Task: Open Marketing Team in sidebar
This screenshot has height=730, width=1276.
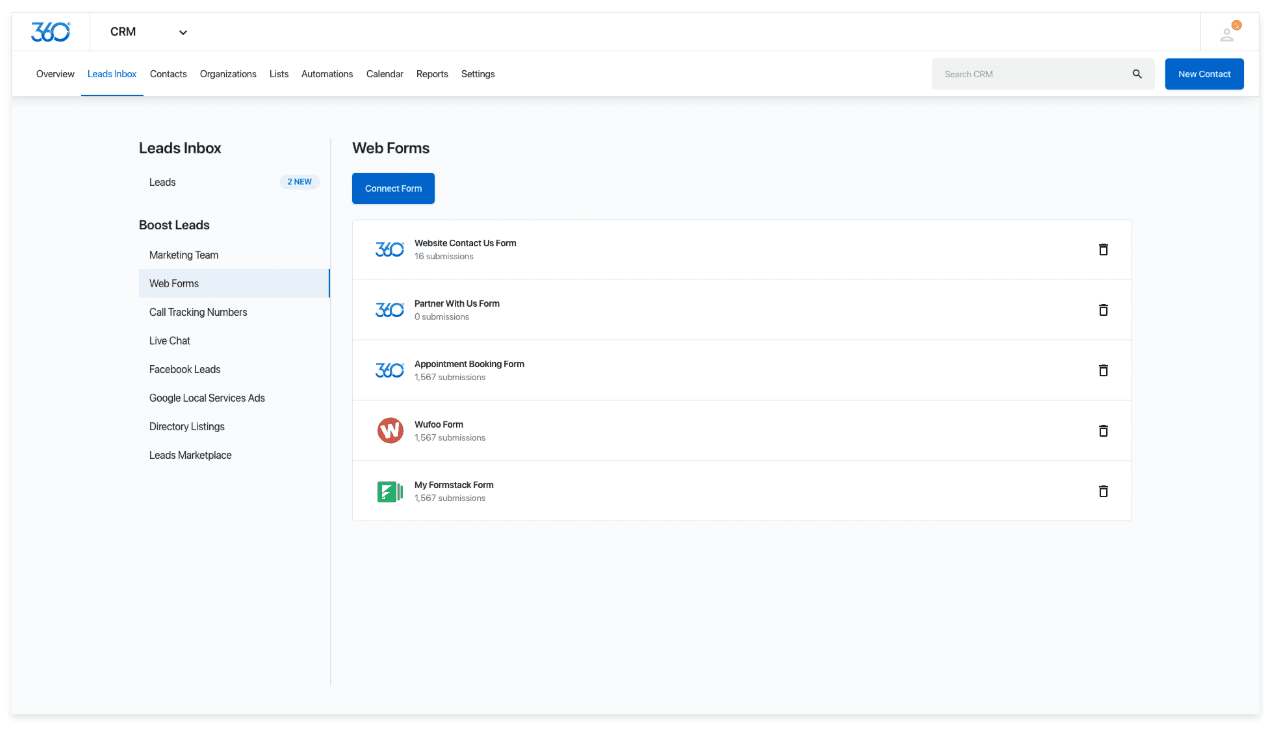Action: click(184, 255)
